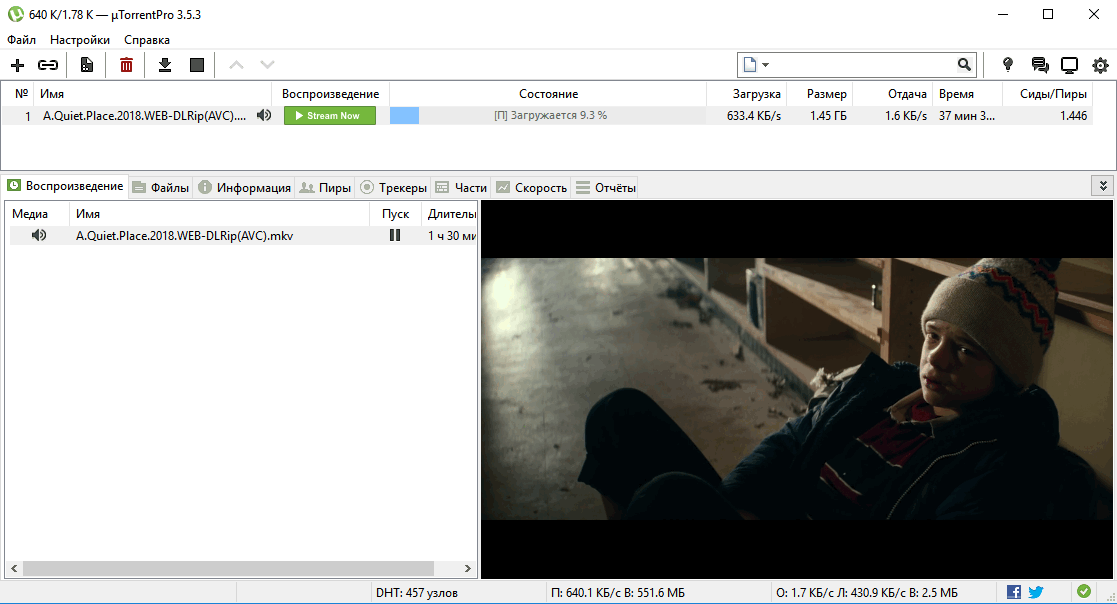The width and height of the screenshot is (1117, 604).
Task: Click the download progress bar
Action: pos(548,115)
